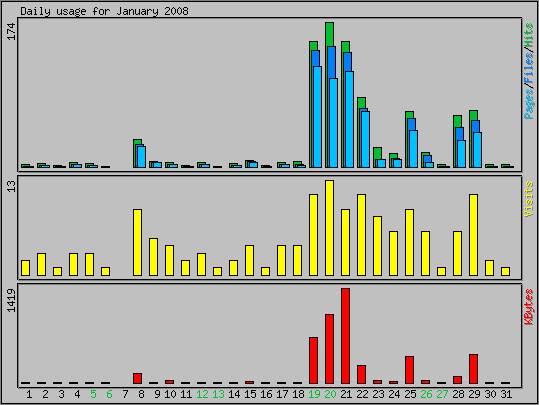539x405 pixels.
Task: Click the vertical Pages/Files/Hits legend label
Action: tap(529, 71)
